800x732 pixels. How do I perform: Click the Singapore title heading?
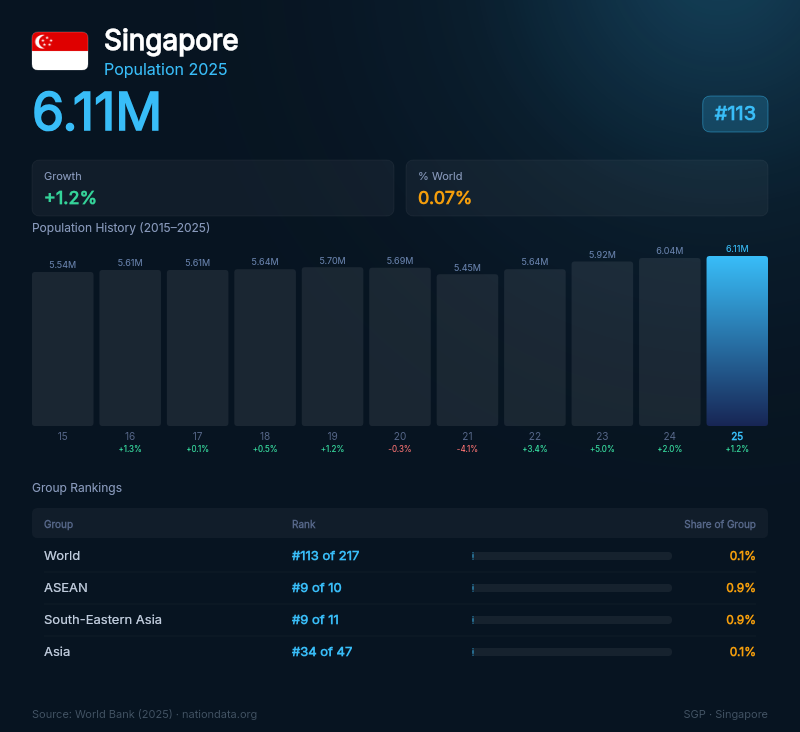click(171, 40)
